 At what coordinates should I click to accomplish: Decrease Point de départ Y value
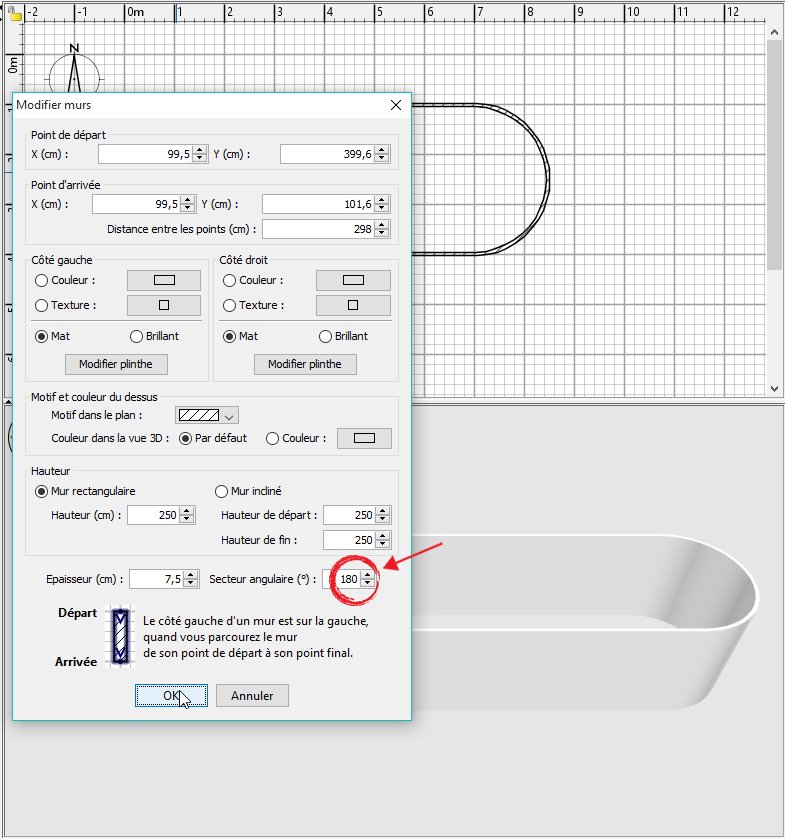[x=382, y=159]
